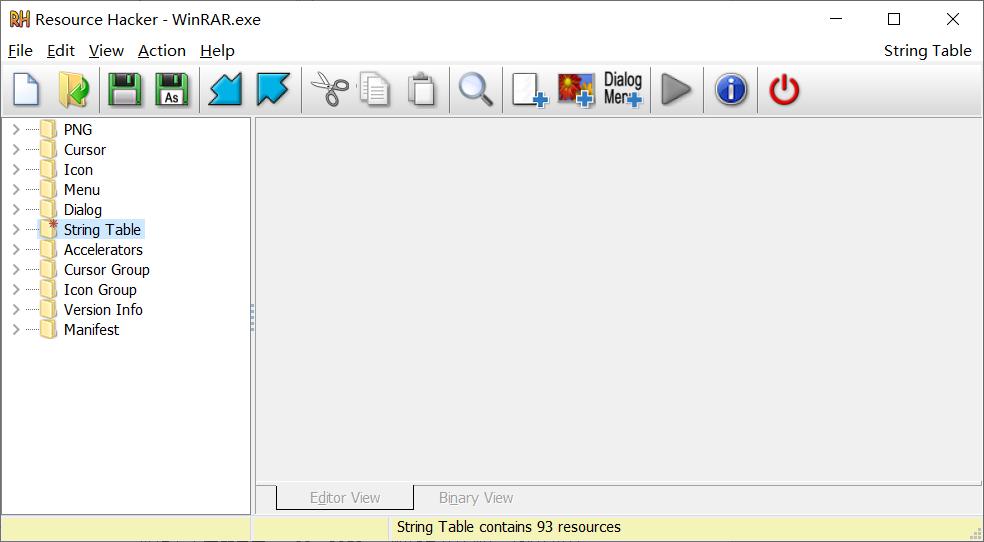Open the Edit menu
The width and height of the screenshot is (984, 542).
(61, 51)
